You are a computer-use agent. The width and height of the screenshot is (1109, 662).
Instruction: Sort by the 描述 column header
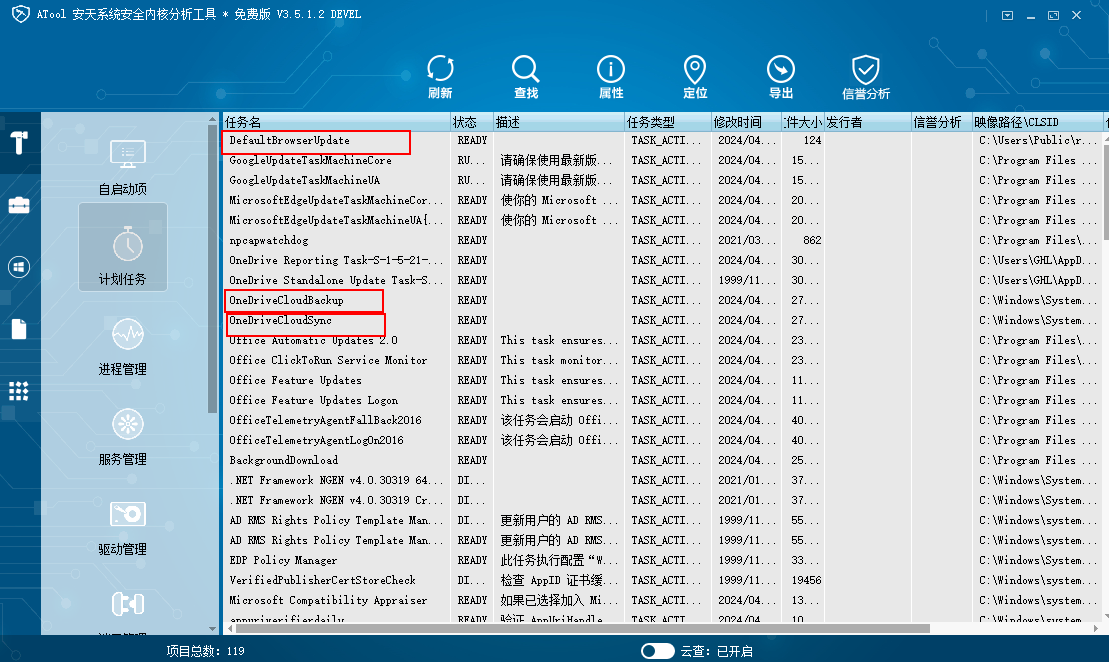pyautogui.click(x=559, y=122)
